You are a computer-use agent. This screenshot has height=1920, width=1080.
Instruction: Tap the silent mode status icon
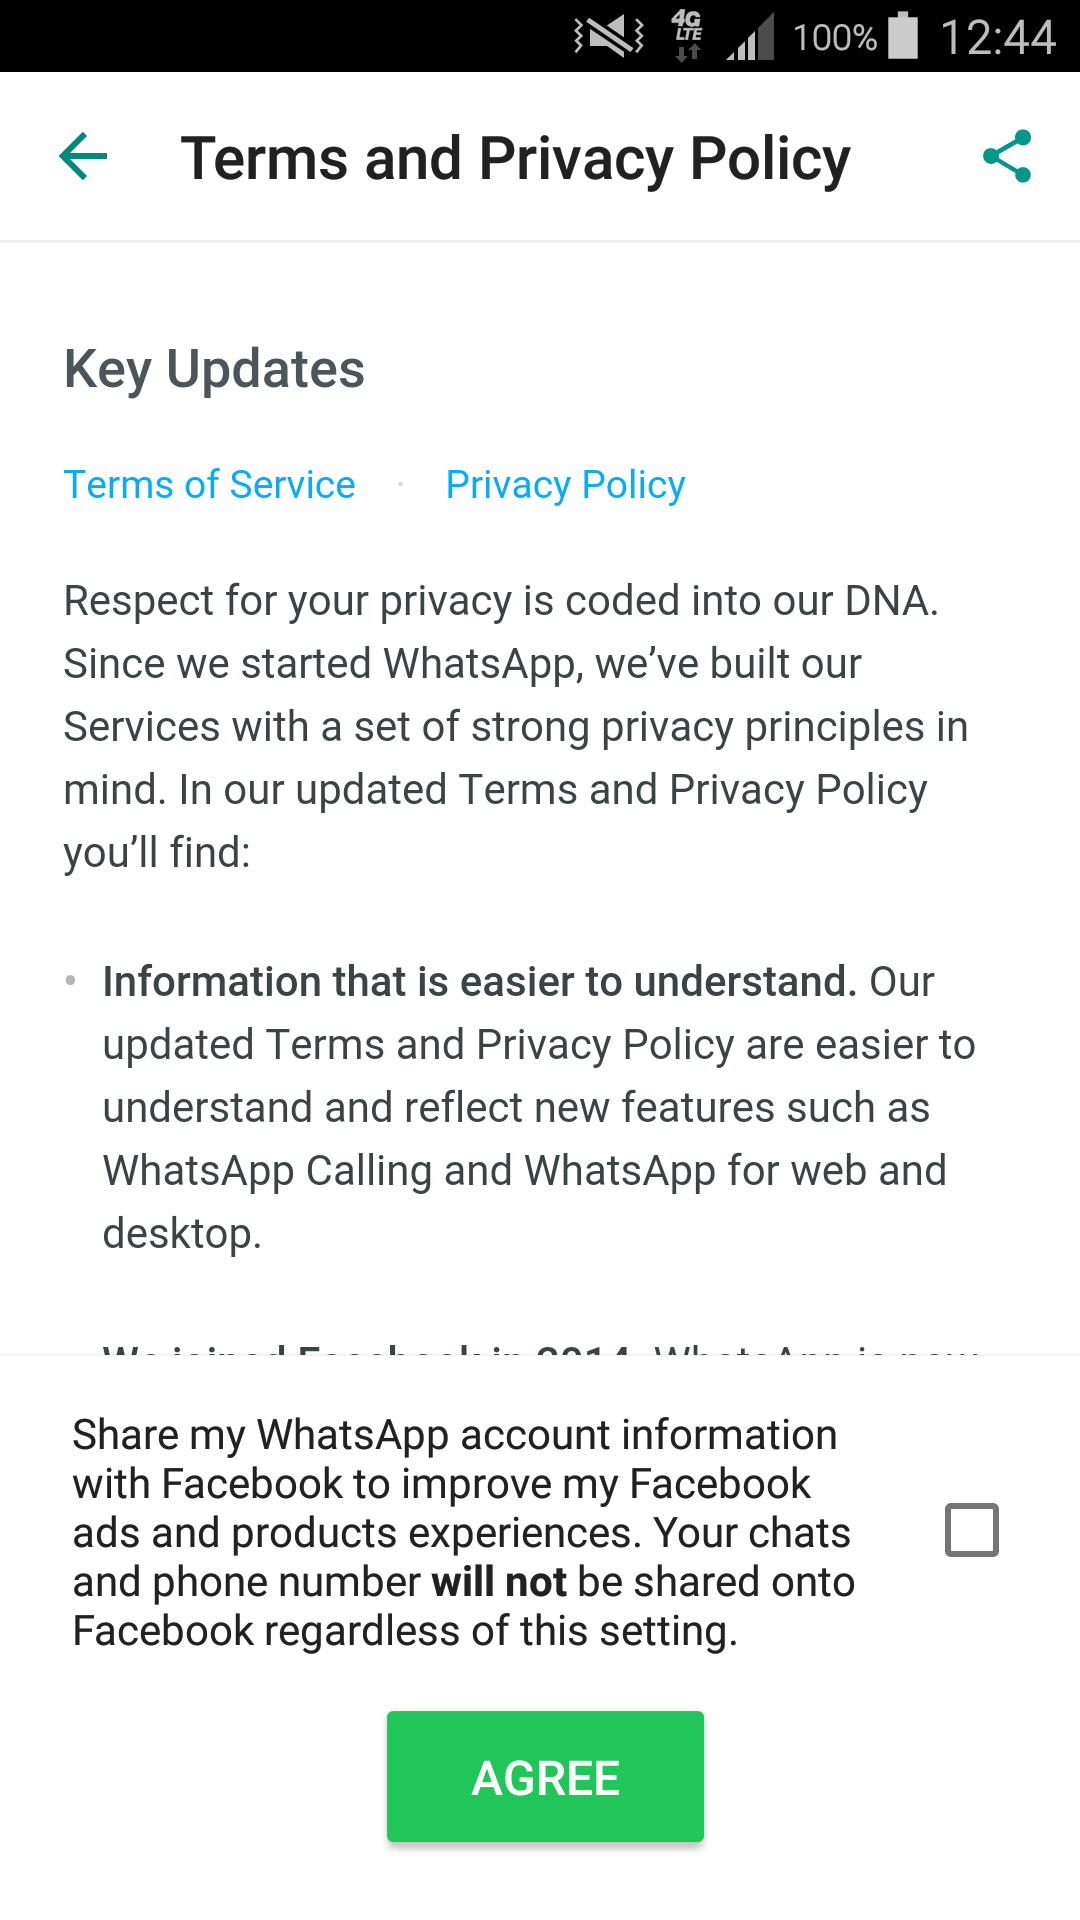click(x=609, y=37)
